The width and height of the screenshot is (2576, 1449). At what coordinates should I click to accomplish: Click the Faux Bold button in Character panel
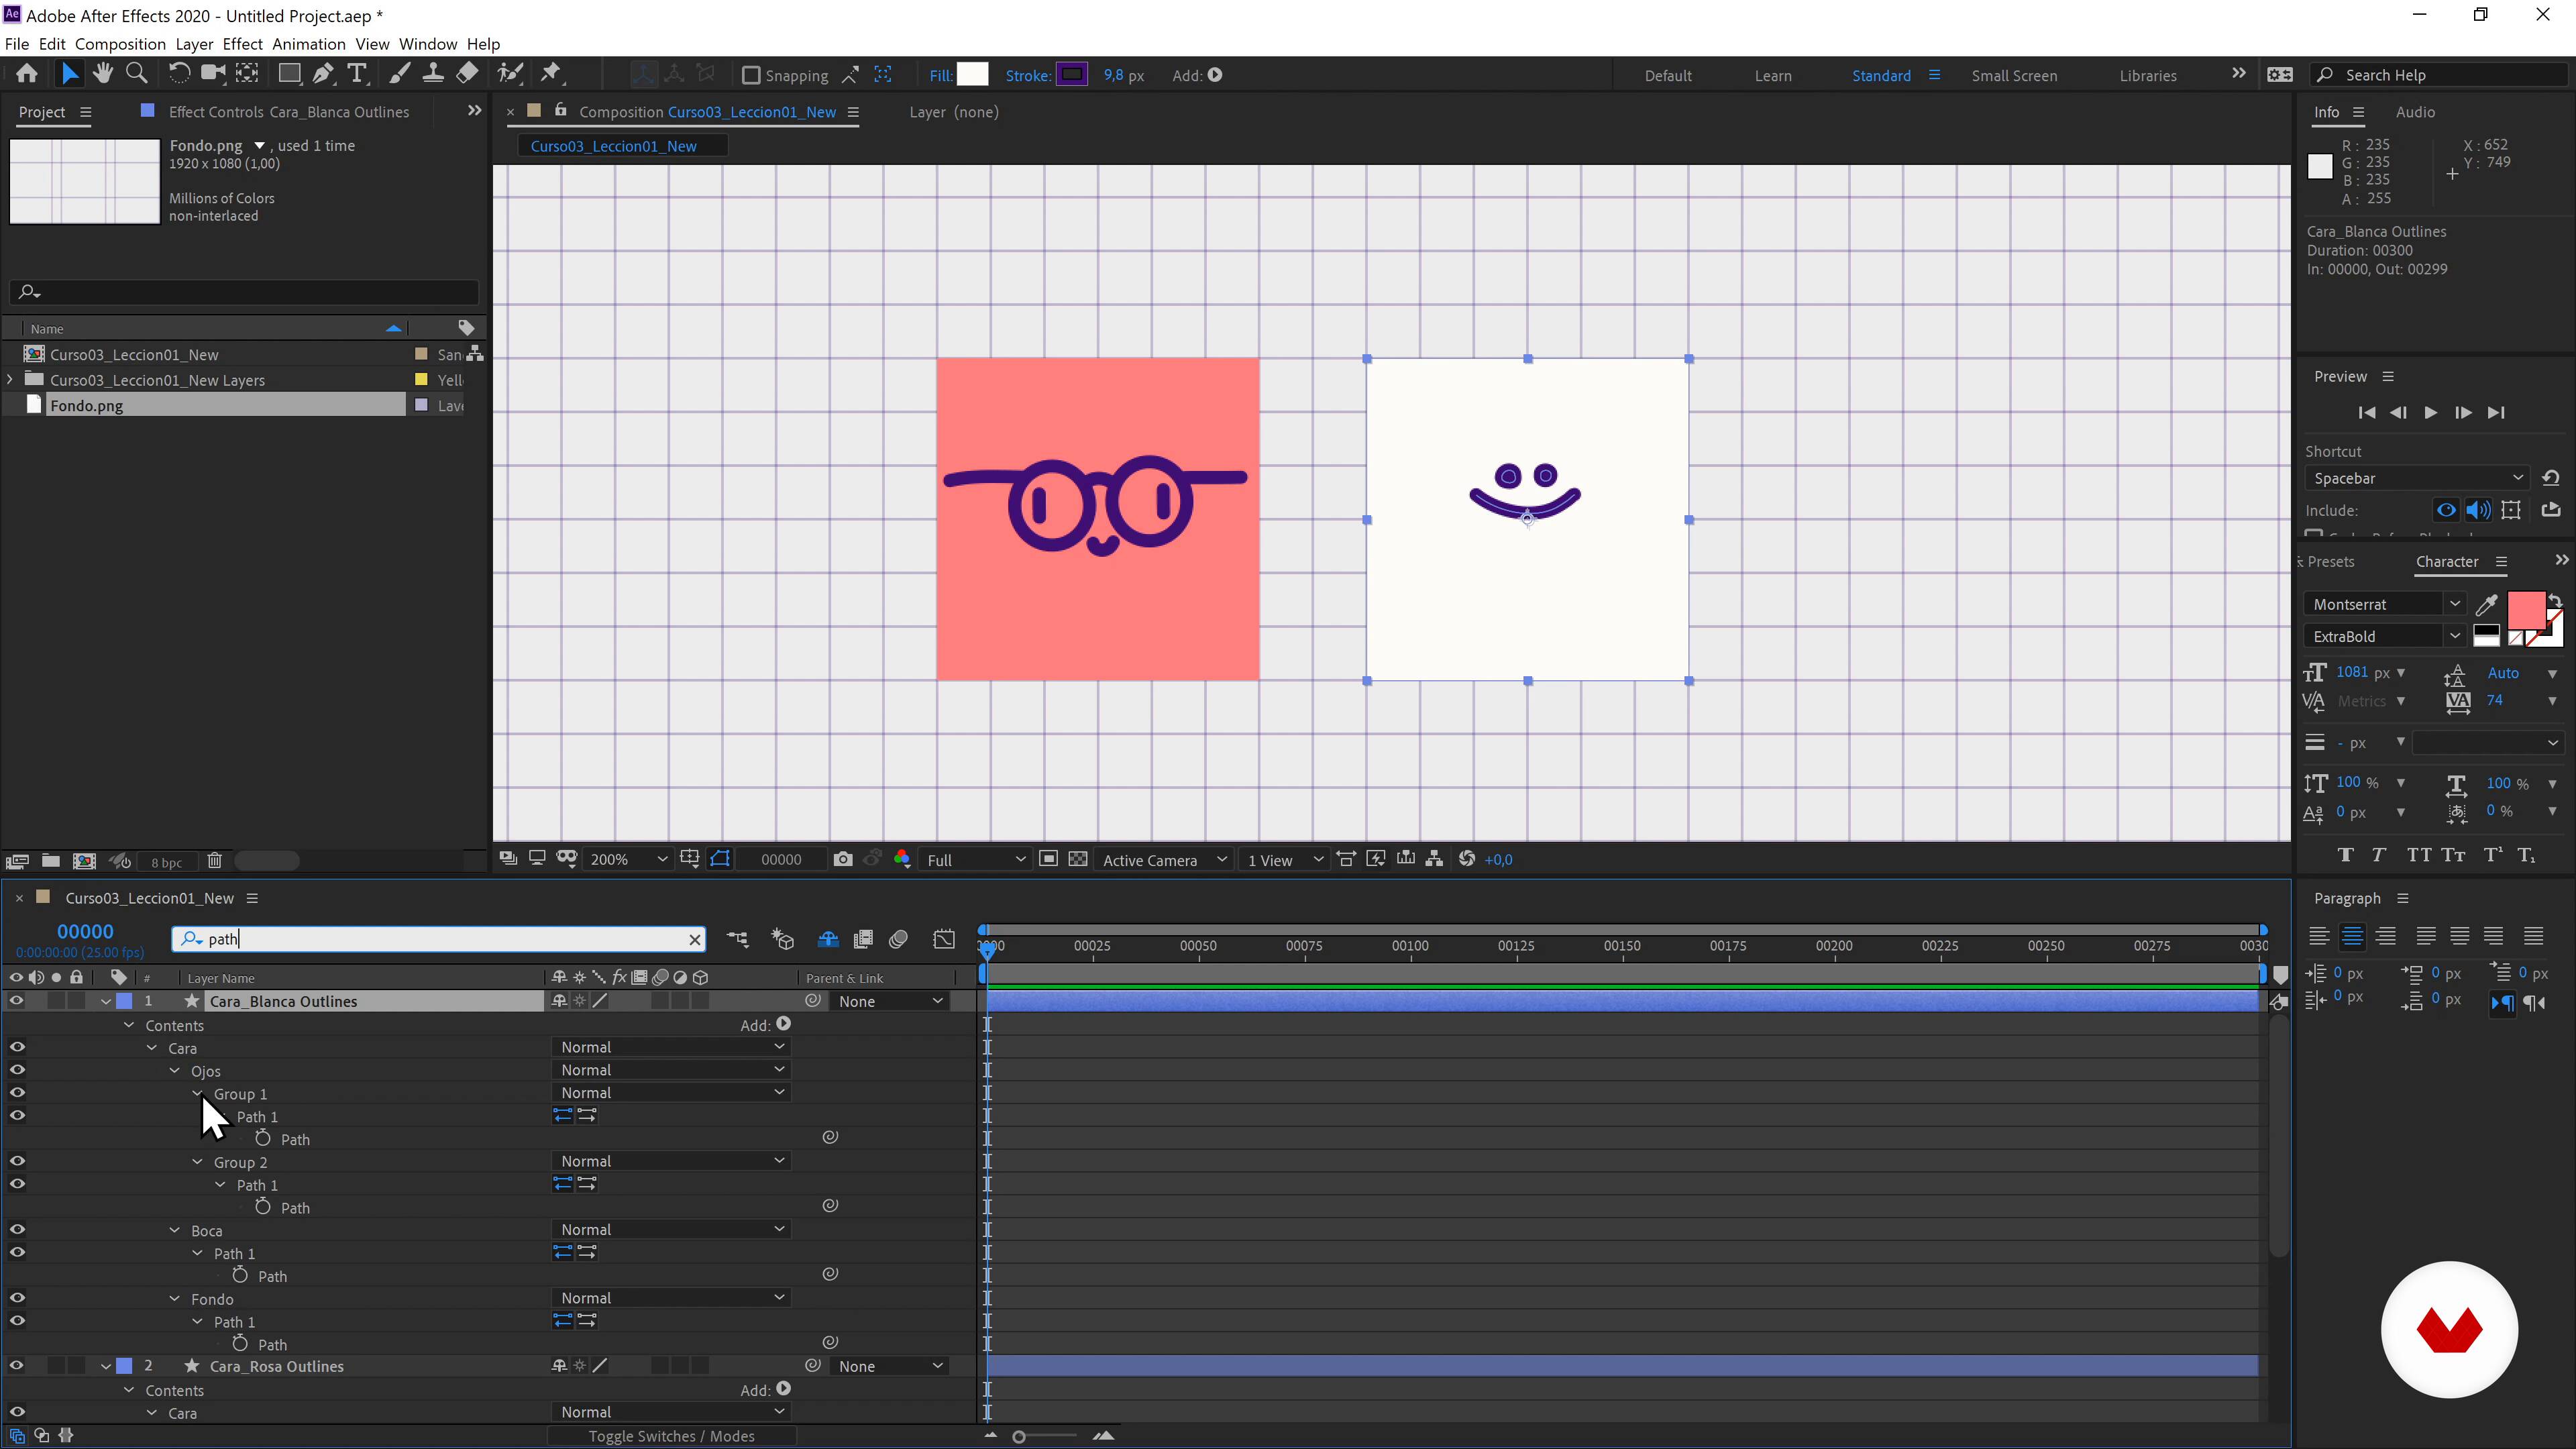coord(2346,855)
